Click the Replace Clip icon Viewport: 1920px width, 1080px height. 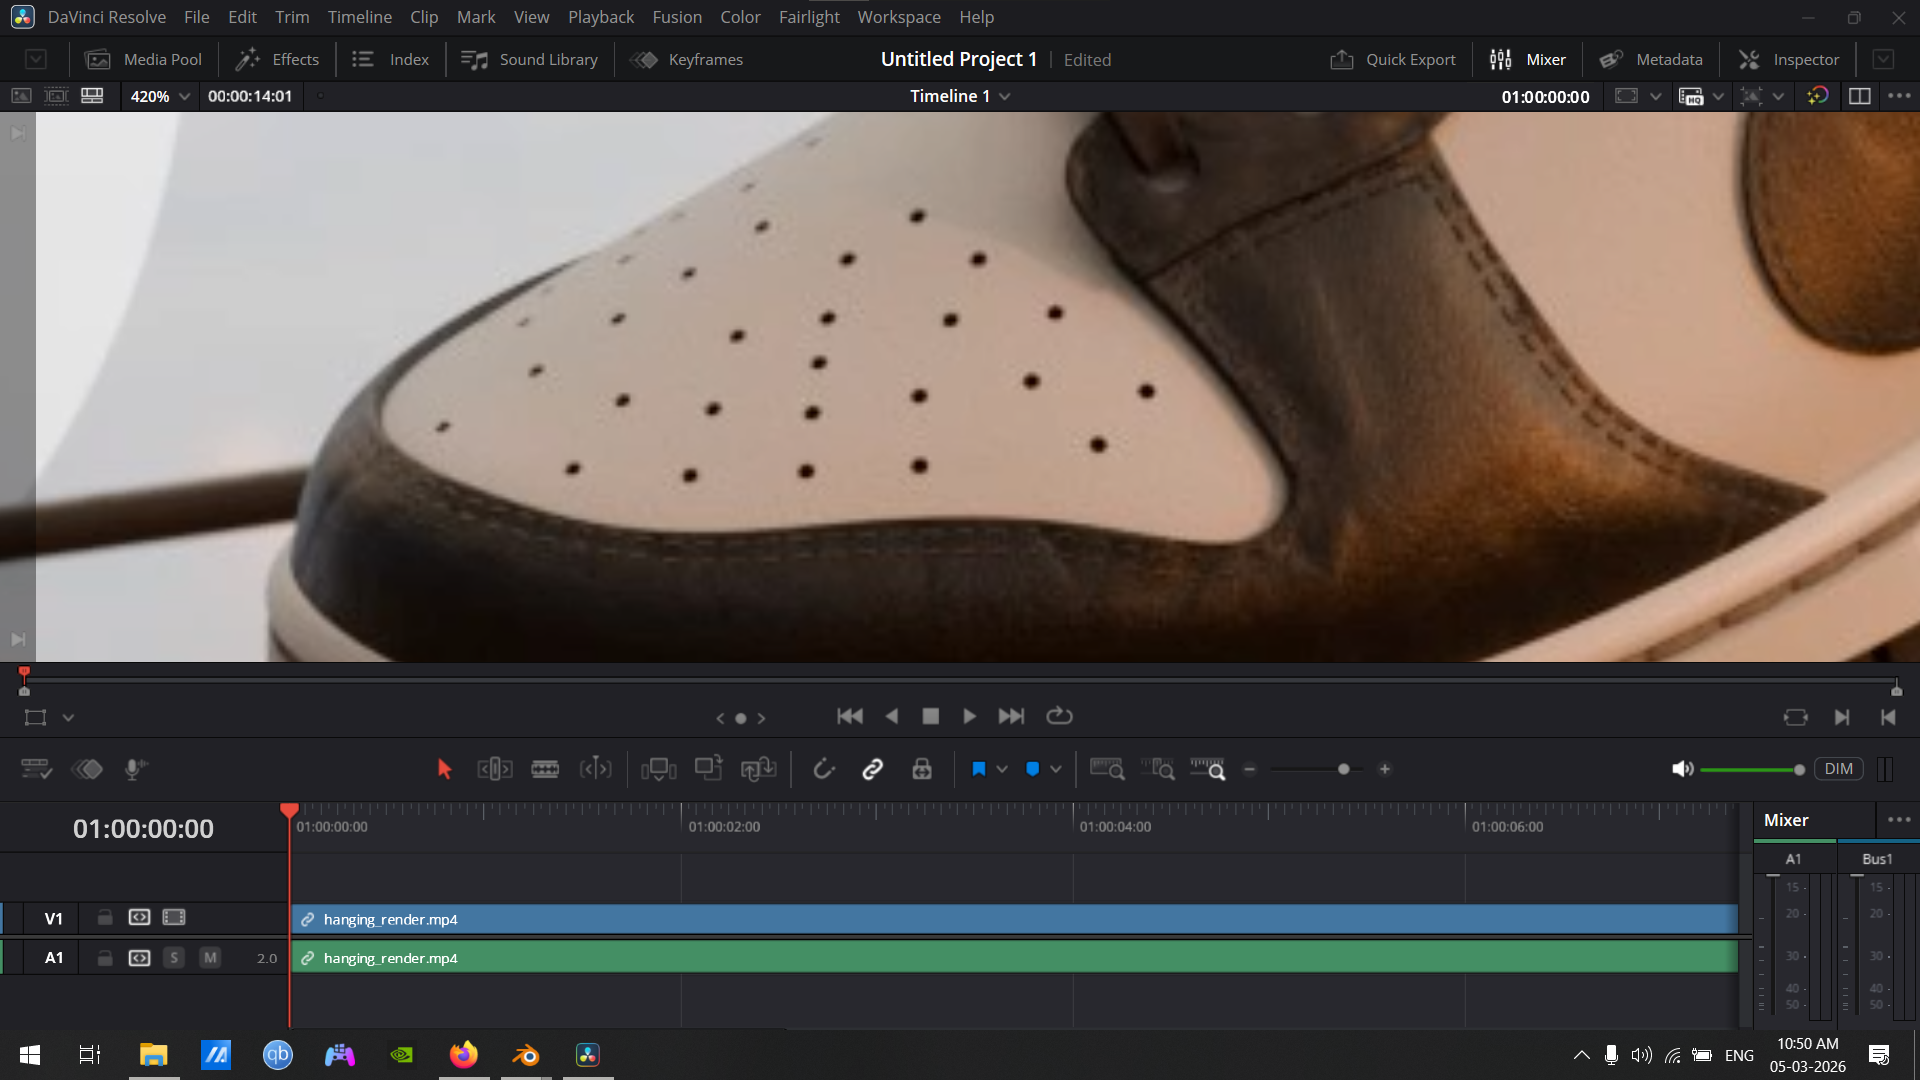(x=759, y=769)
